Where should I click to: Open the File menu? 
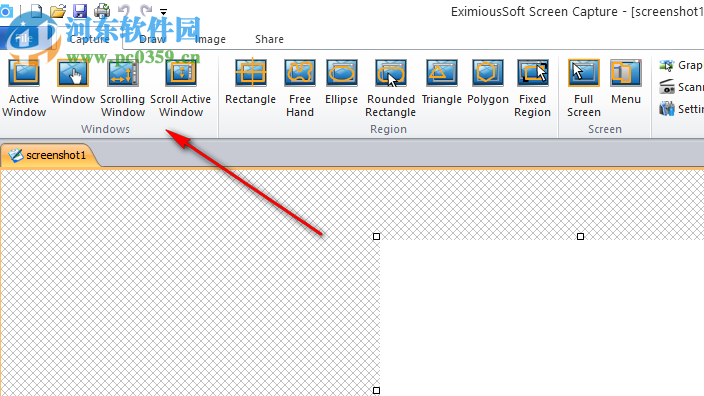click(x=25, y=39)
